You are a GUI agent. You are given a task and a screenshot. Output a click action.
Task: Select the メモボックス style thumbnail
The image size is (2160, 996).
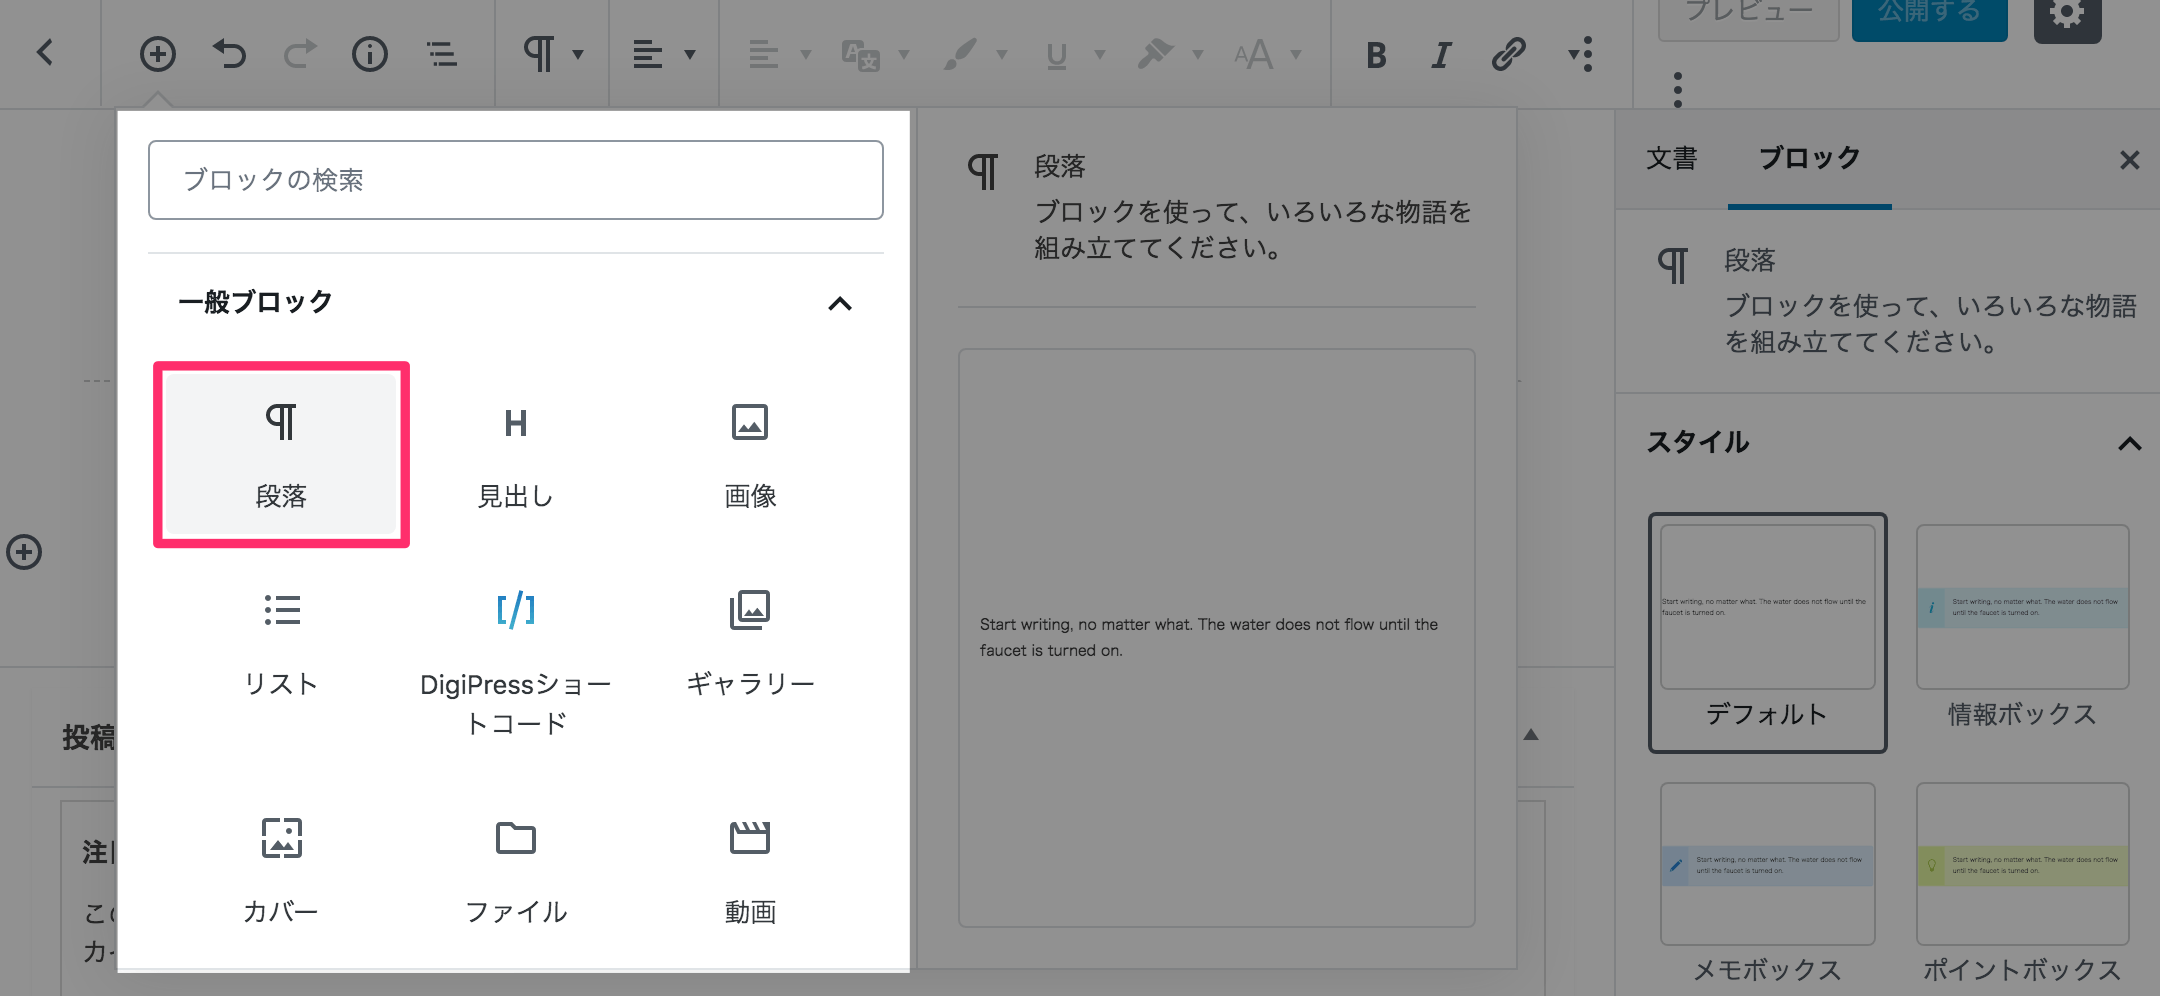click(1768, 882)
